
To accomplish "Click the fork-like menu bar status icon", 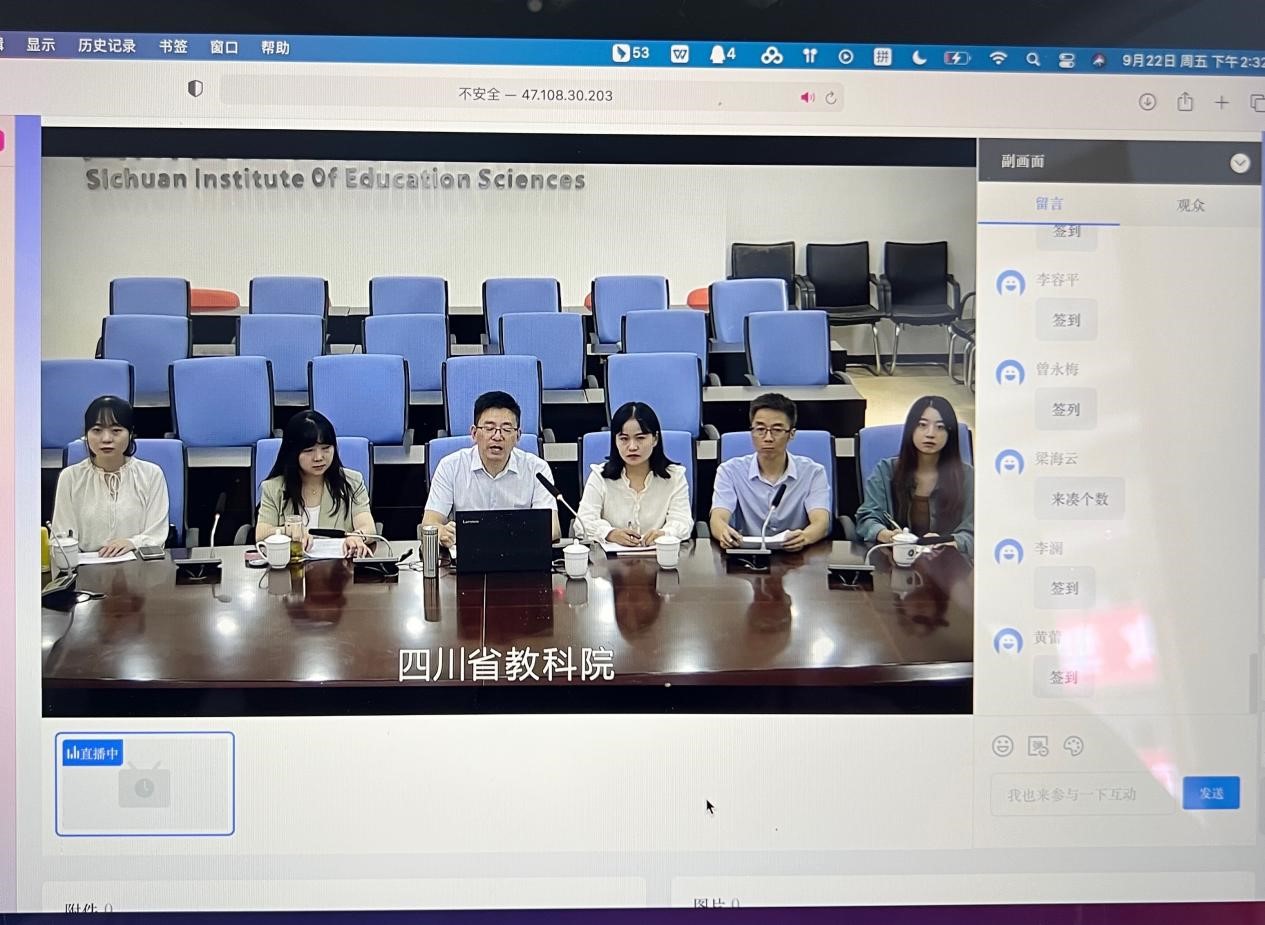I will coord(810,56).
